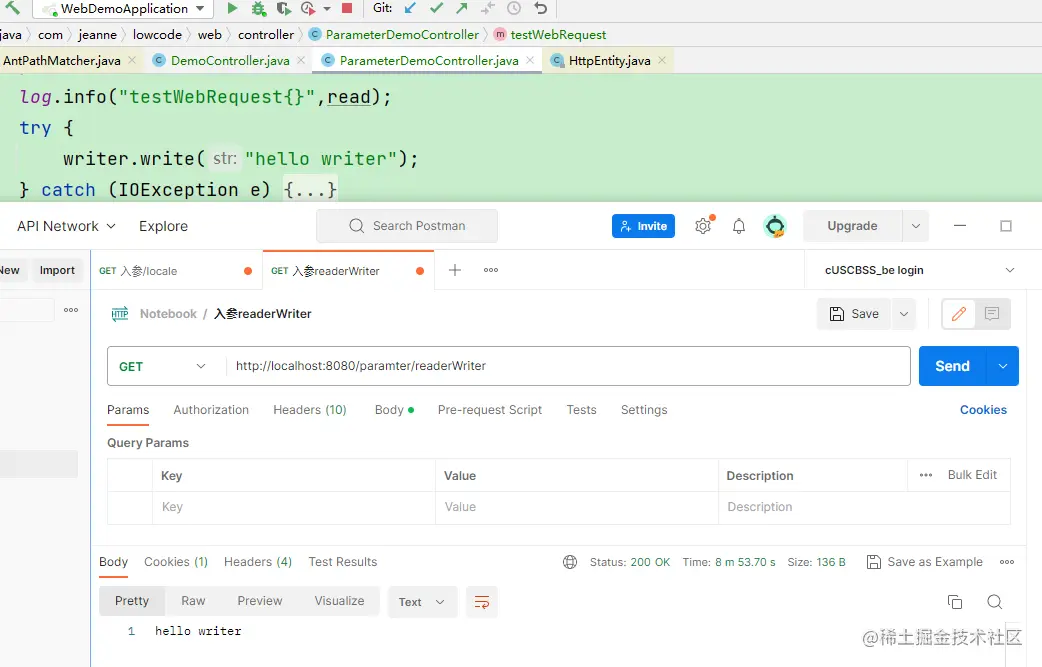
Task: Send the request
Action: pyautogui.click(x=952, y=366)
